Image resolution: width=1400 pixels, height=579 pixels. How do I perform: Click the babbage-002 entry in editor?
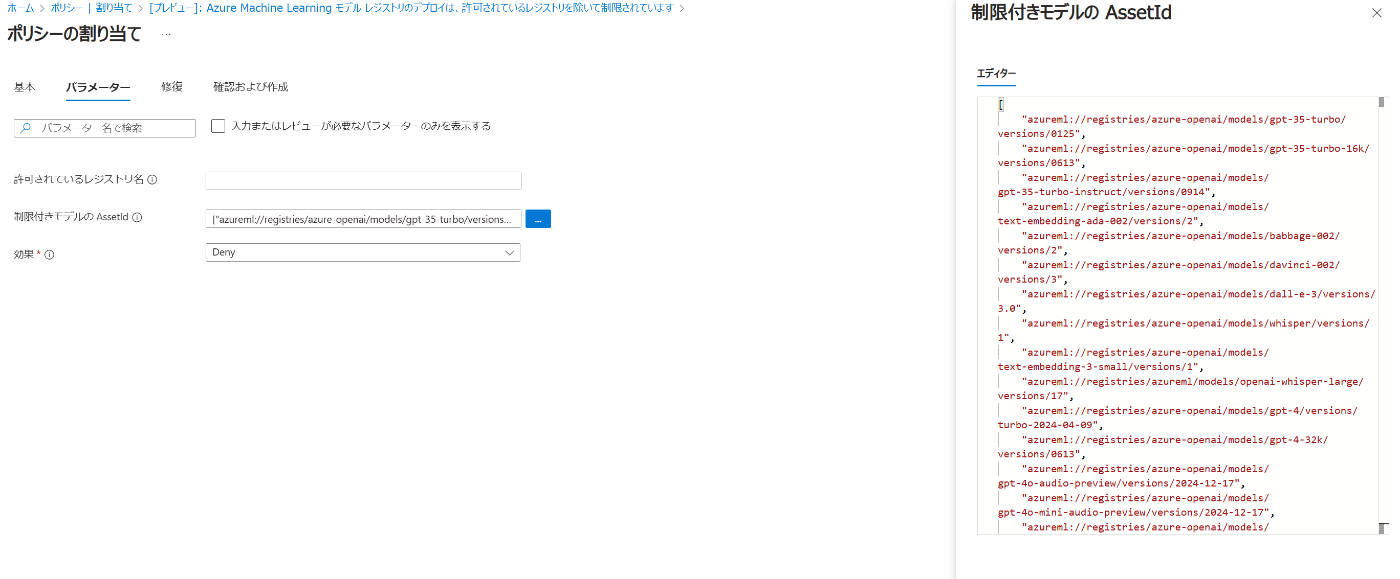pyautogui.click(x=1180, y=235)
